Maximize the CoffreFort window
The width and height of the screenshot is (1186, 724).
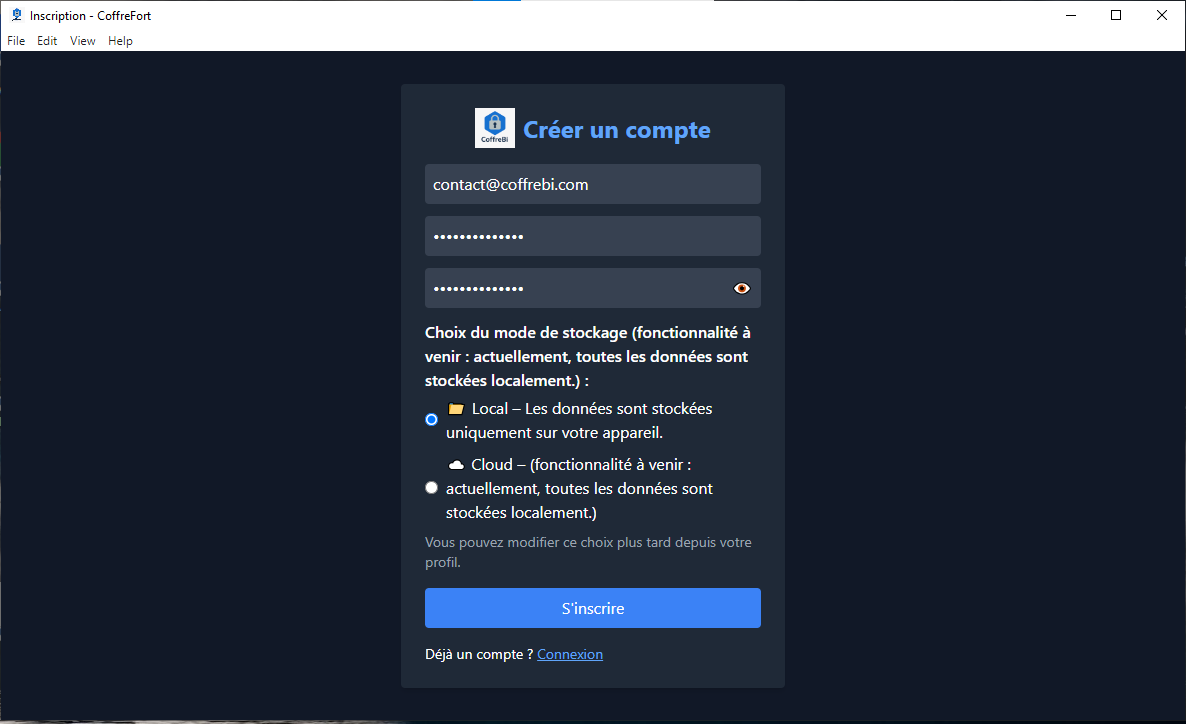point(1116,15)
